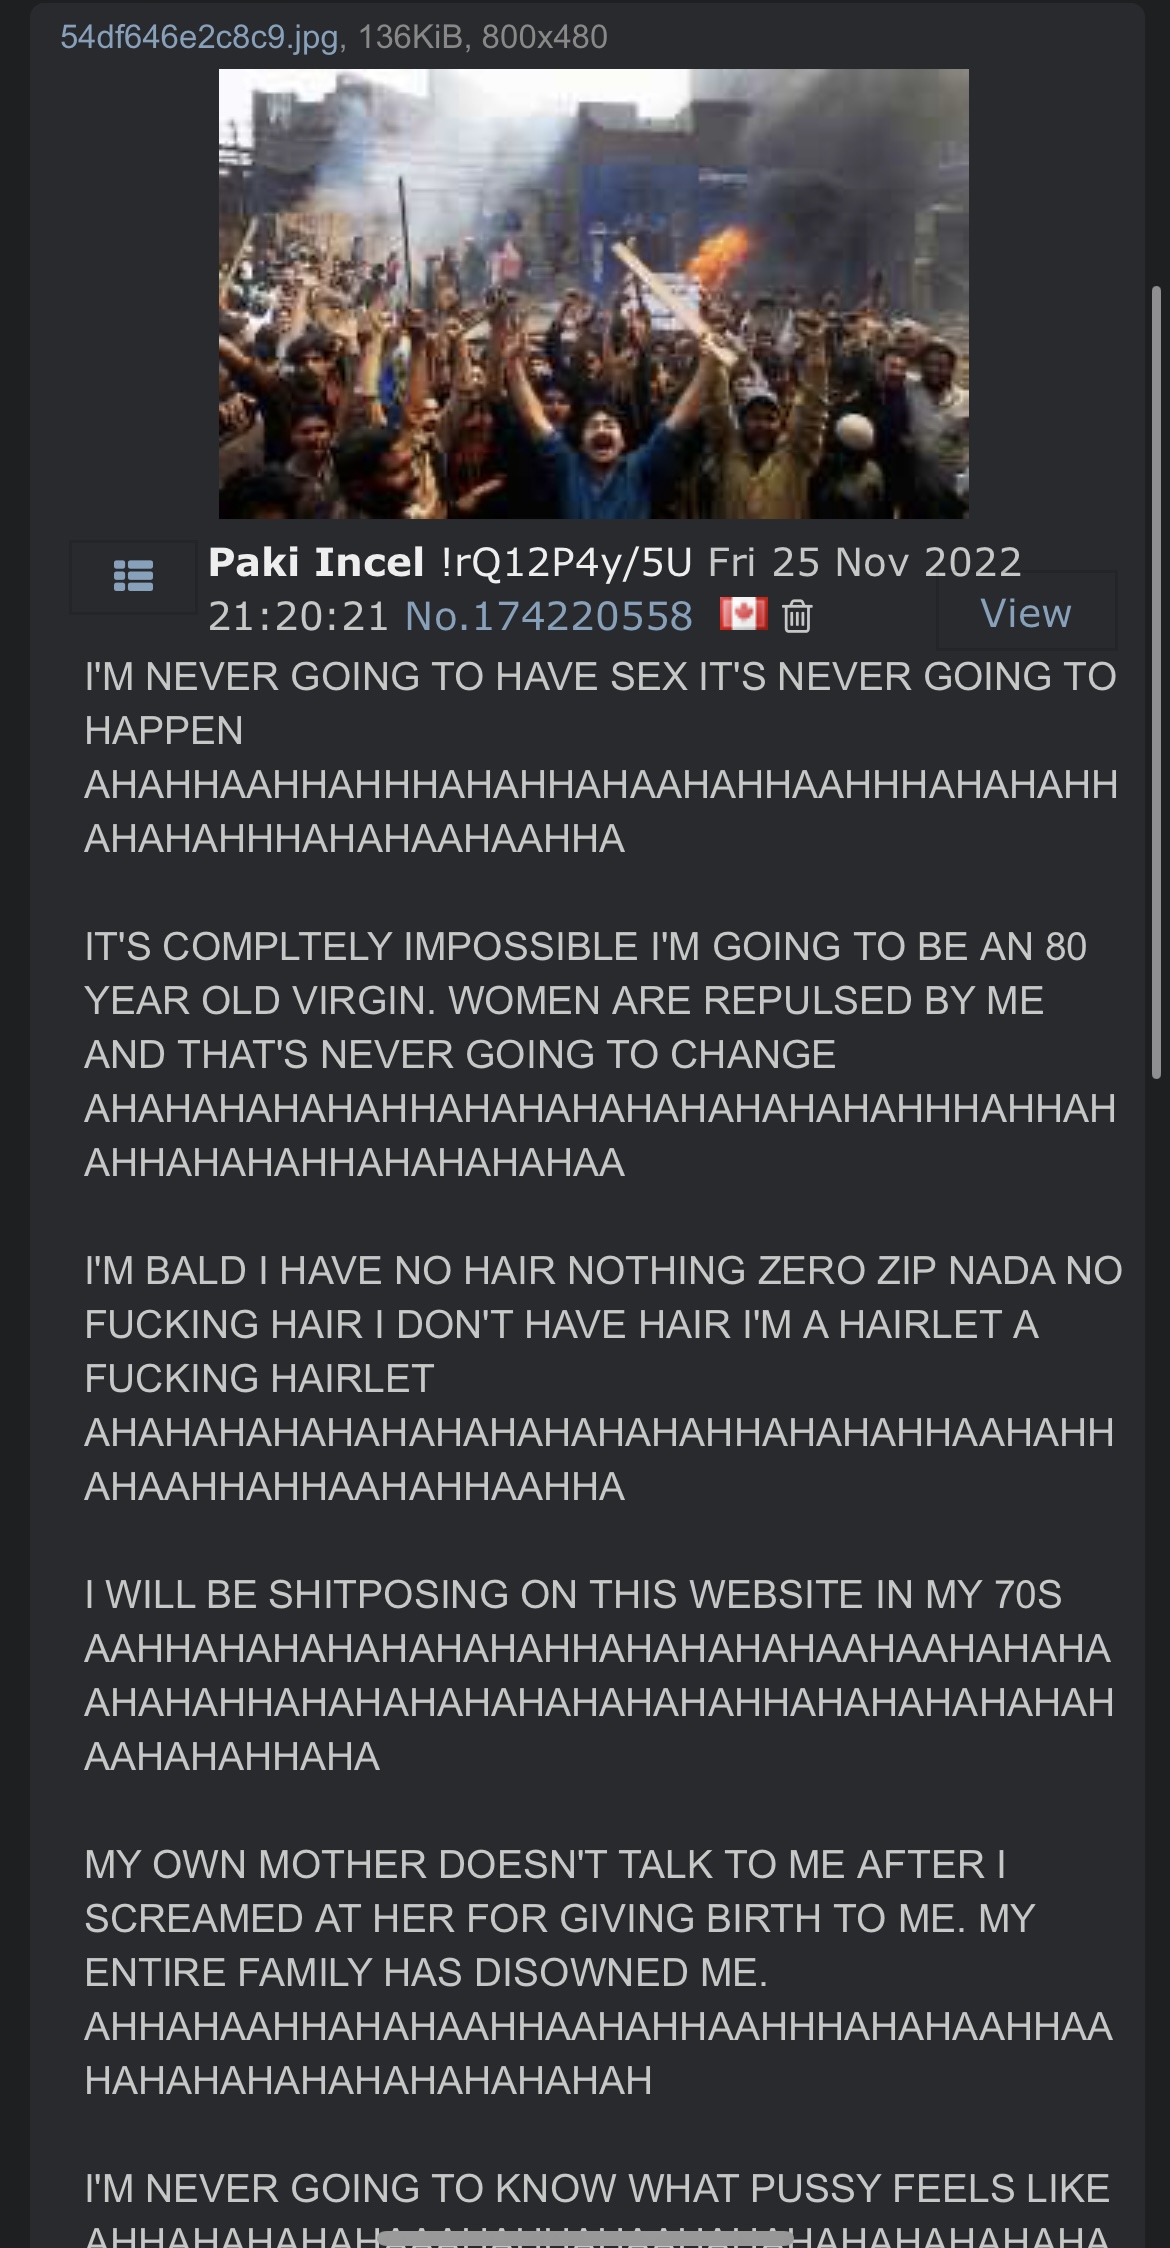Tap the home indicator bar

coord(585,2236)
